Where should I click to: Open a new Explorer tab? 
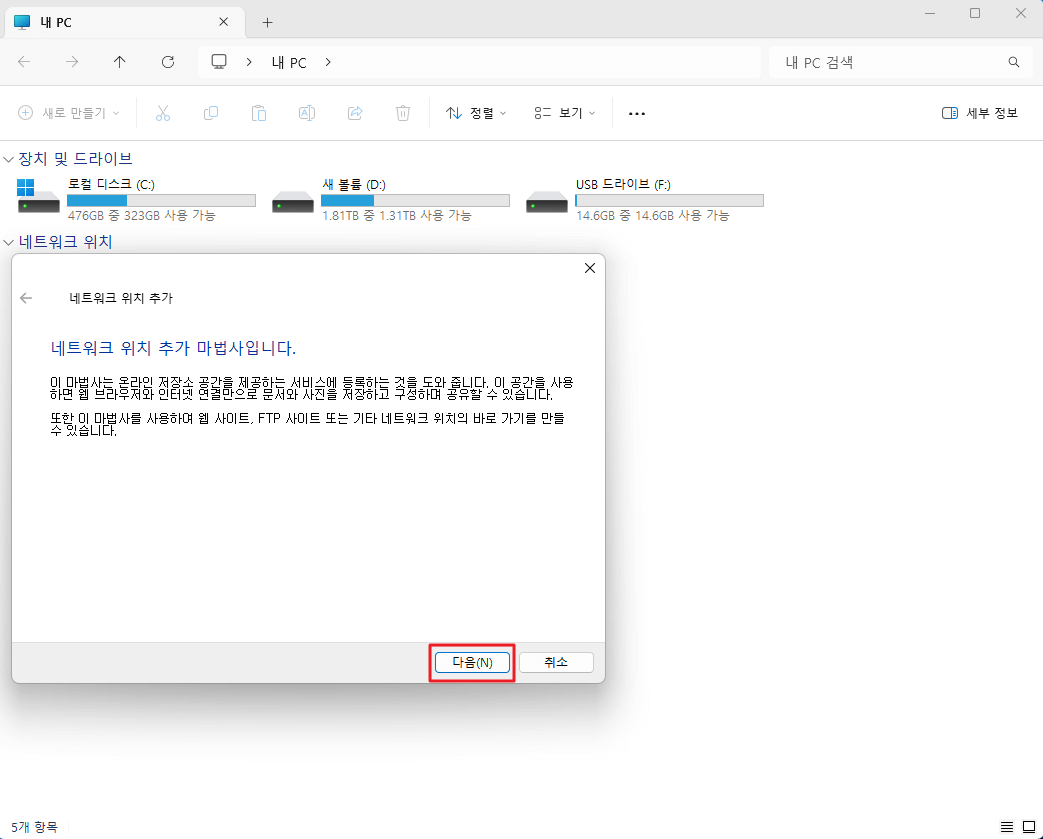coord(267,23)
